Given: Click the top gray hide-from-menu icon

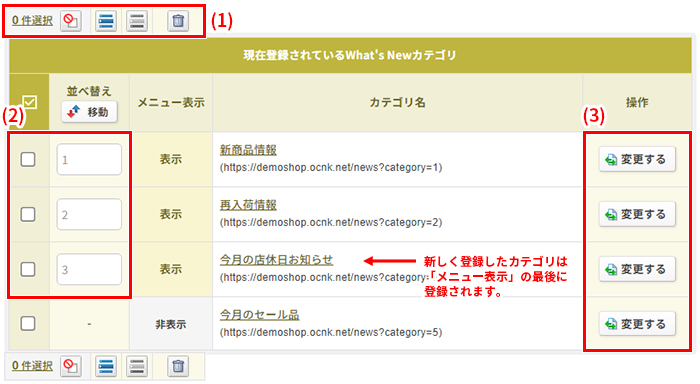Looking at the screenshot, I should coord(137,21).
